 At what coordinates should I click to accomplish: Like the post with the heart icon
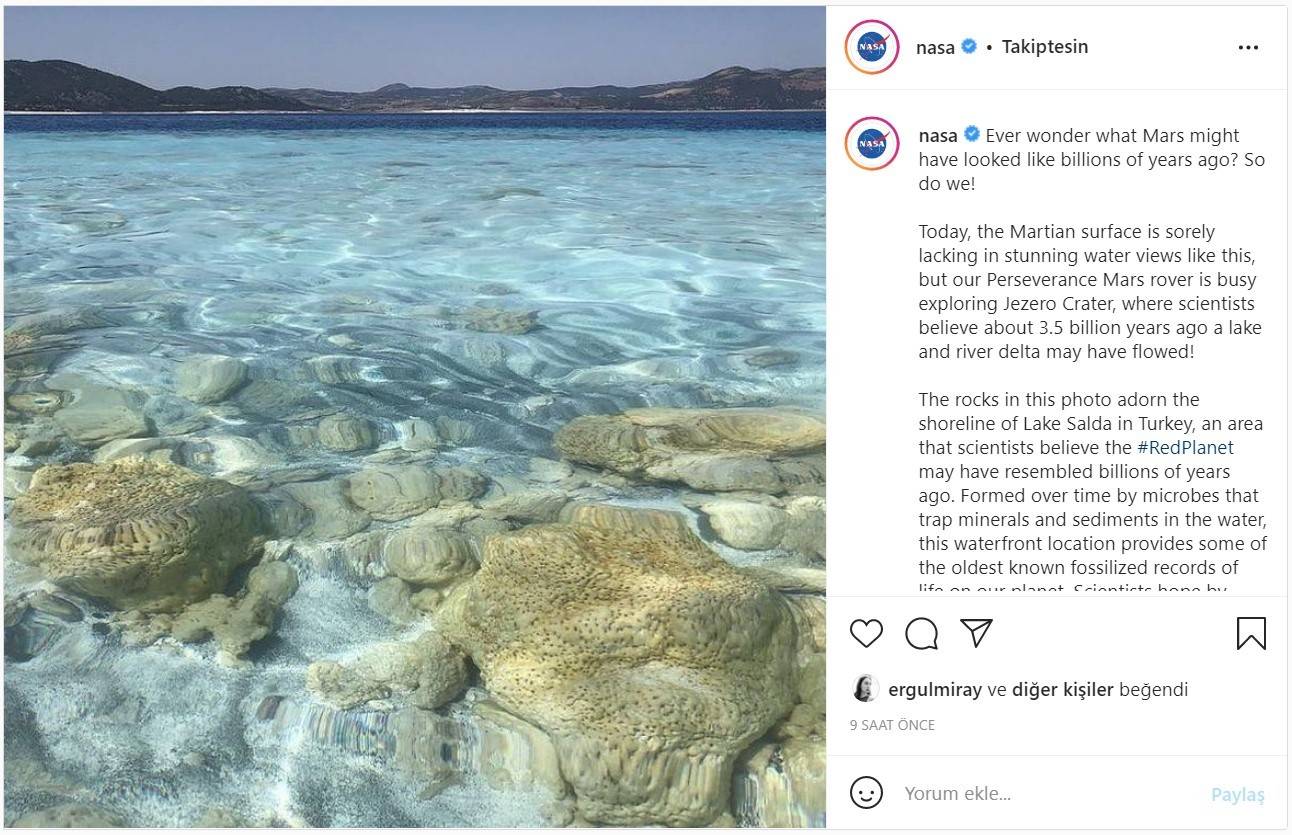866,633
